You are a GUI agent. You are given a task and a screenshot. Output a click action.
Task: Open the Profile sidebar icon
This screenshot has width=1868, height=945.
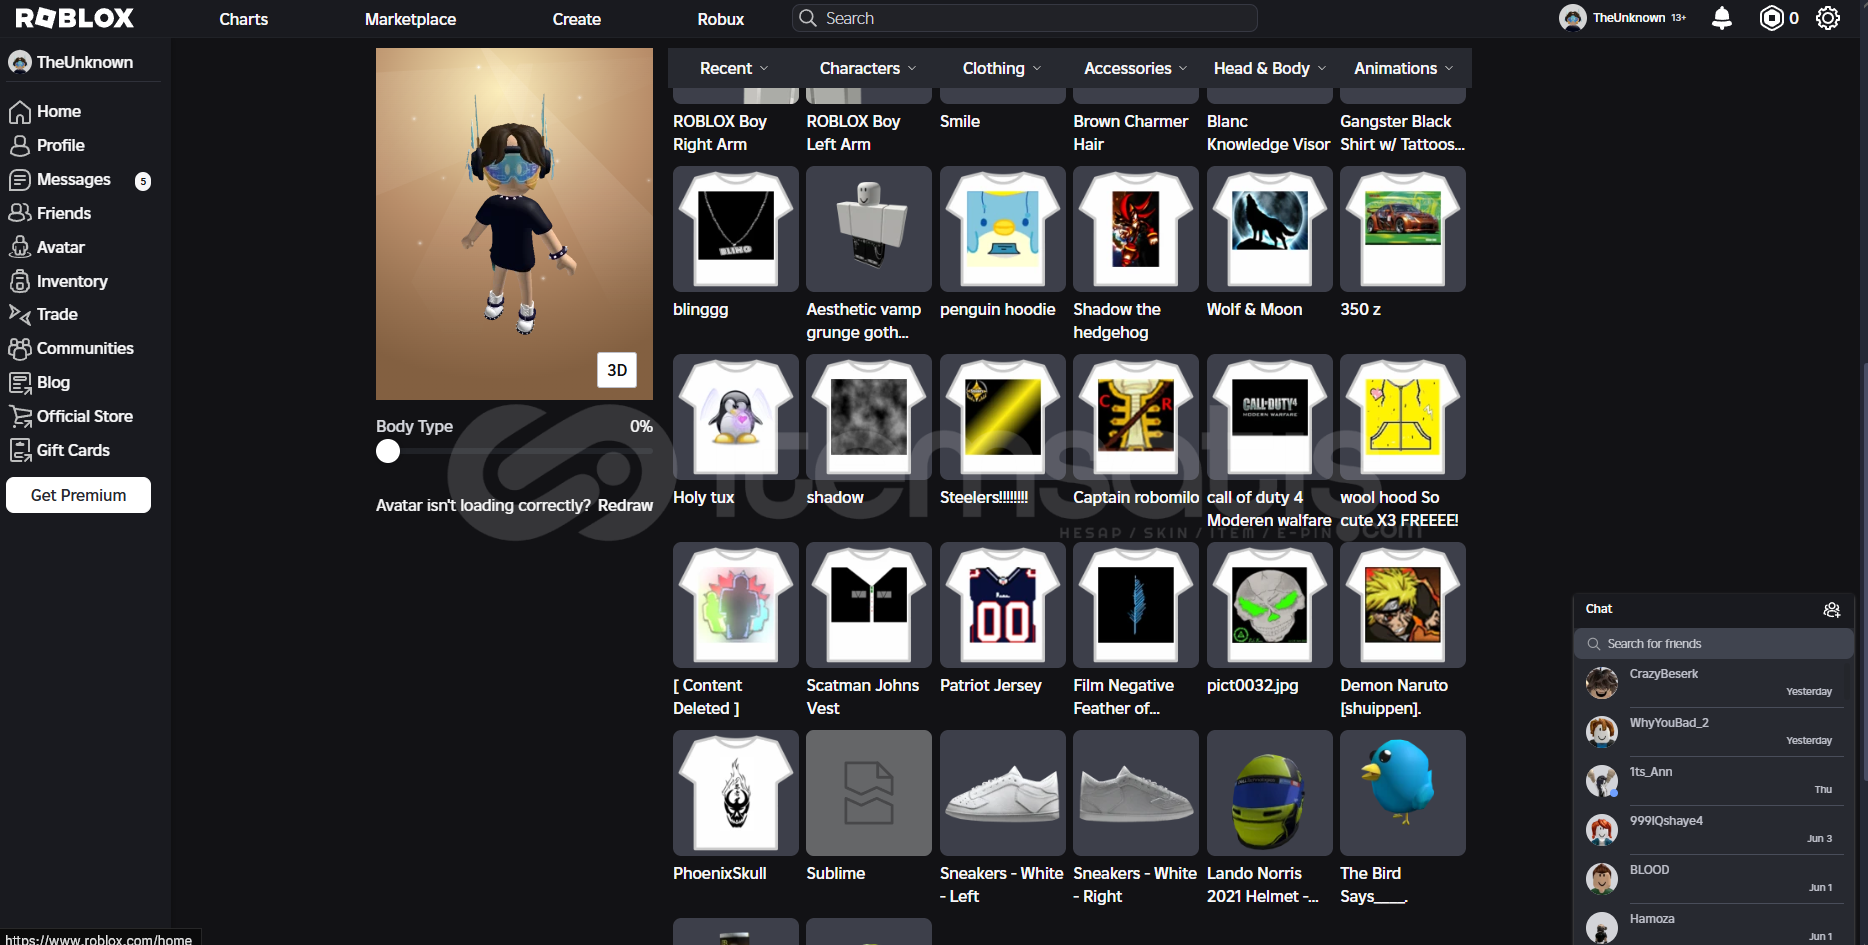20,145
